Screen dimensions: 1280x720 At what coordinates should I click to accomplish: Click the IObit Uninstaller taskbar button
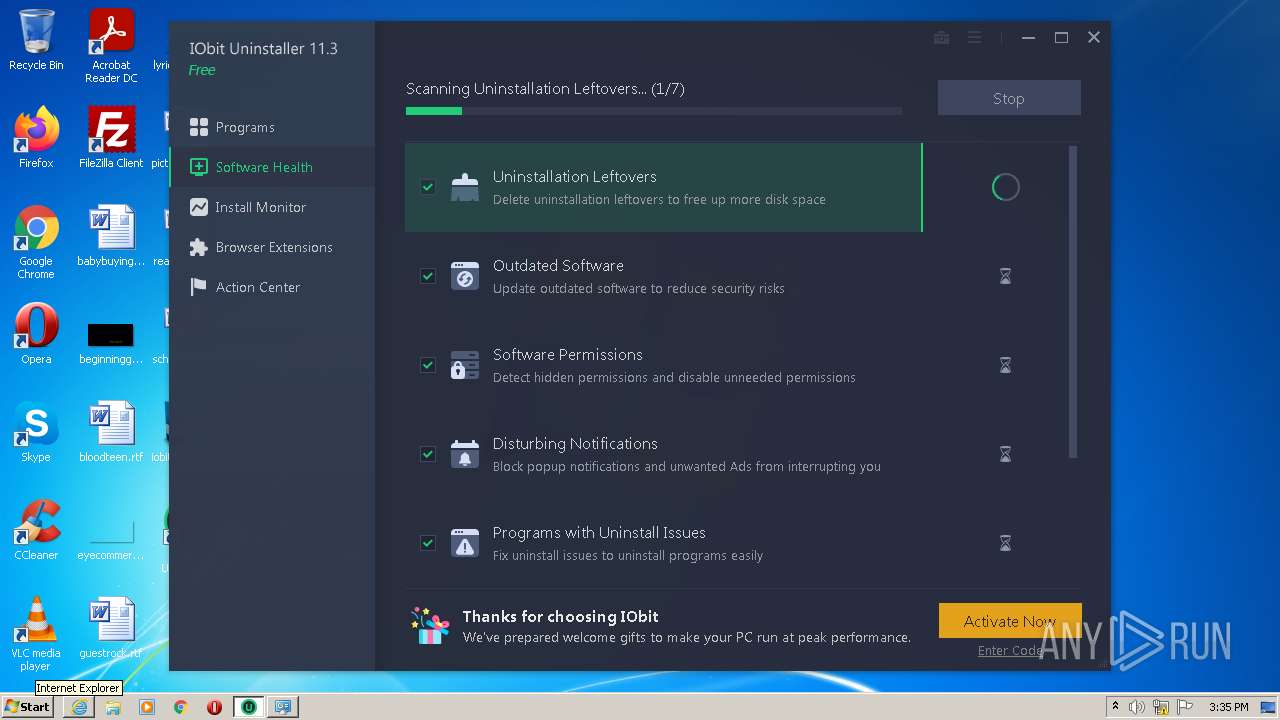click(x=248, y=707)
